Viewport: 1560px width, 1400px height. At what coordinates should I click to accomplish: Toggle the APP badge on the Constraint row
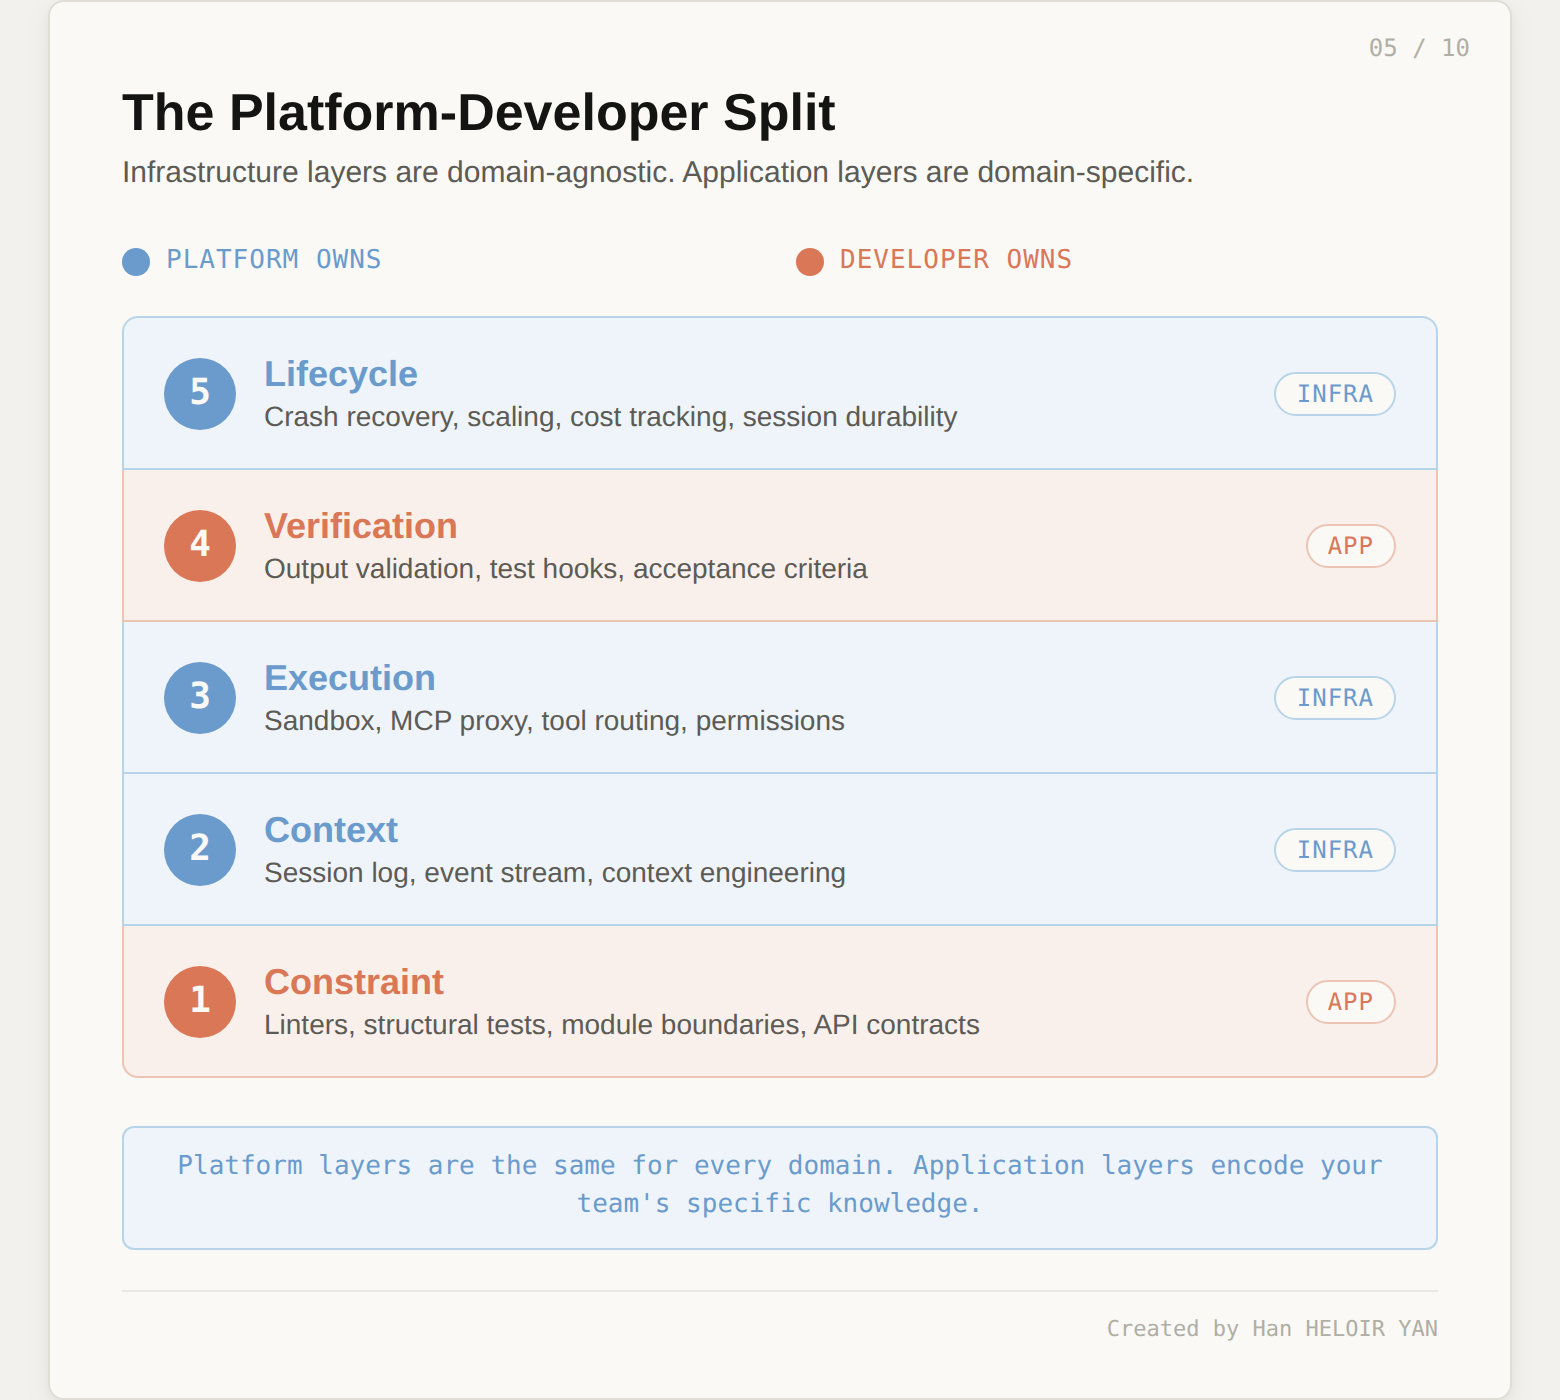coord(1350,1002)
